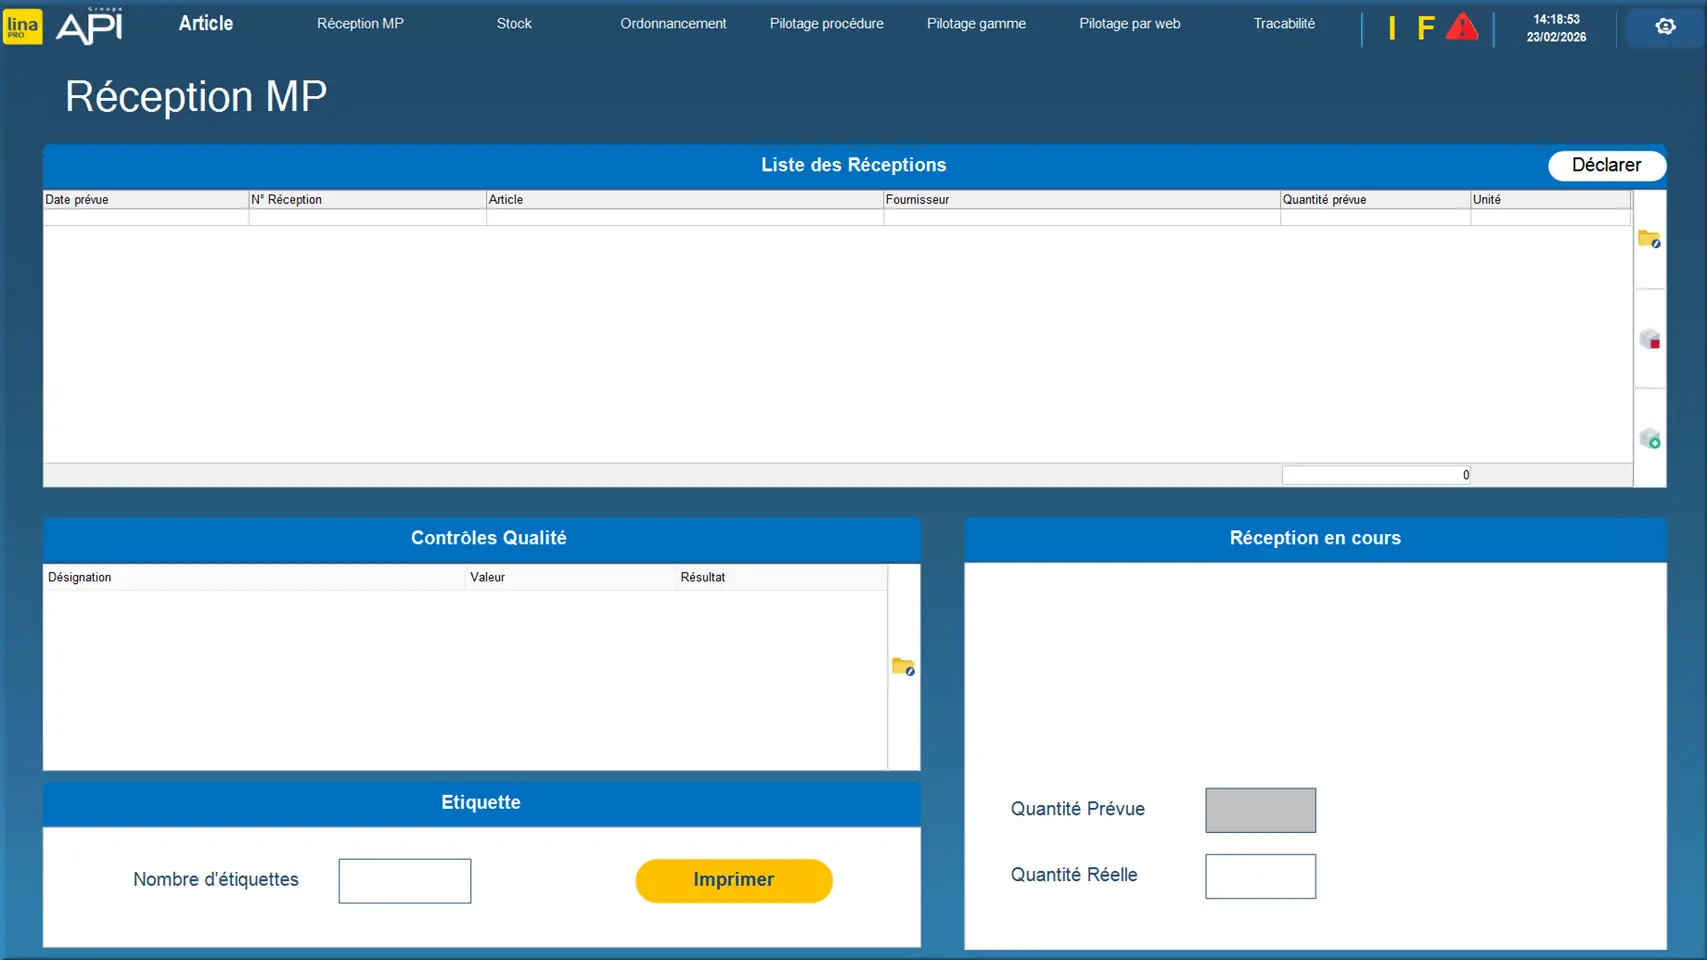Image resolution: width=1707 pixels, height=960 pixels.
Task: Open the Réception MP menu
Action: (x=360, y=24)
